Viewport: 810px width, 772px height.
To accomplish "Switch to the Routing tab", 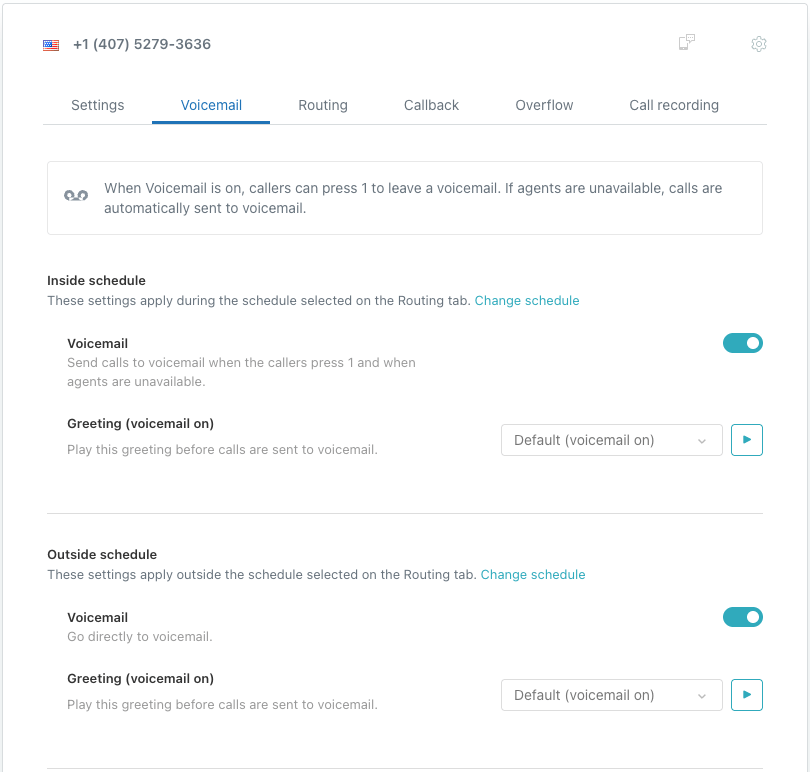I will click(x=323, y=105).
